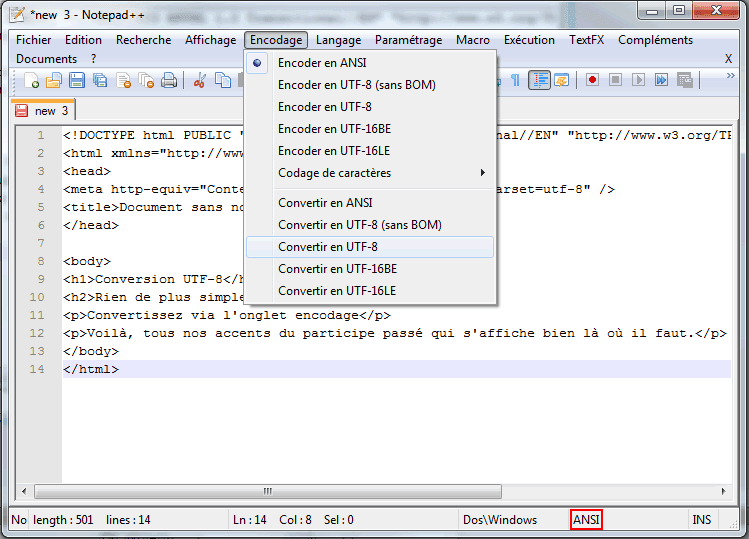Viewport: 749px width, 539px height.
Task: Click the Copy toolbar icon
Action: [x=223, y=80]
